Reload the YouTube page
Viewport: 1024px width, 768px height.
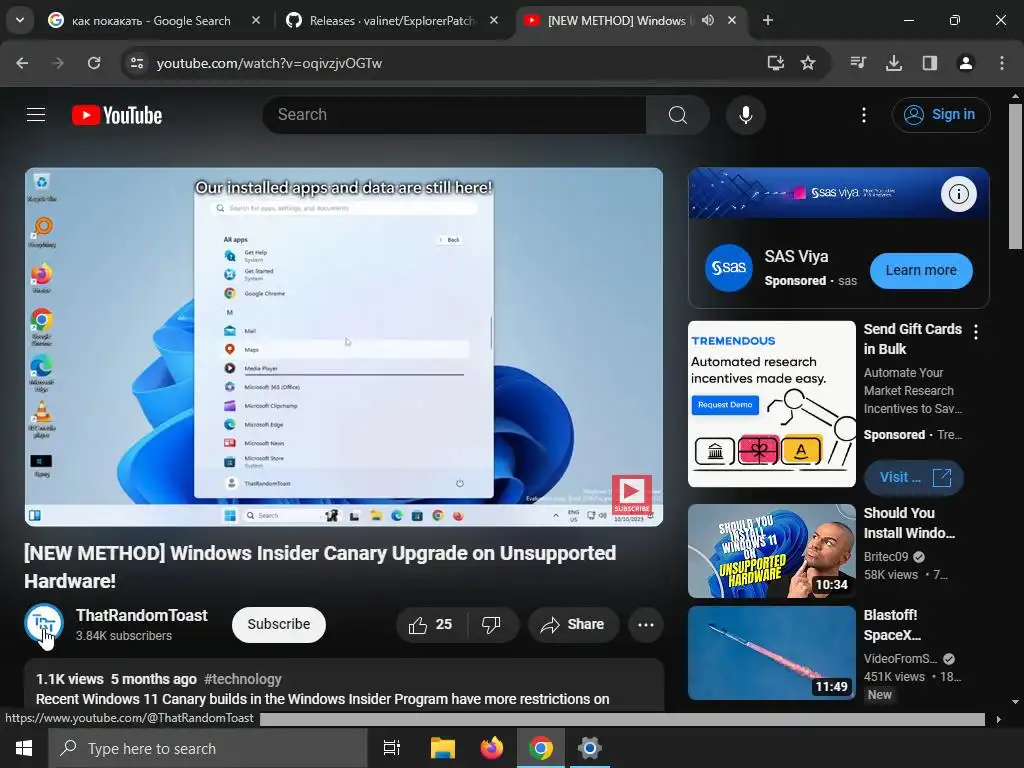[94, 63]
